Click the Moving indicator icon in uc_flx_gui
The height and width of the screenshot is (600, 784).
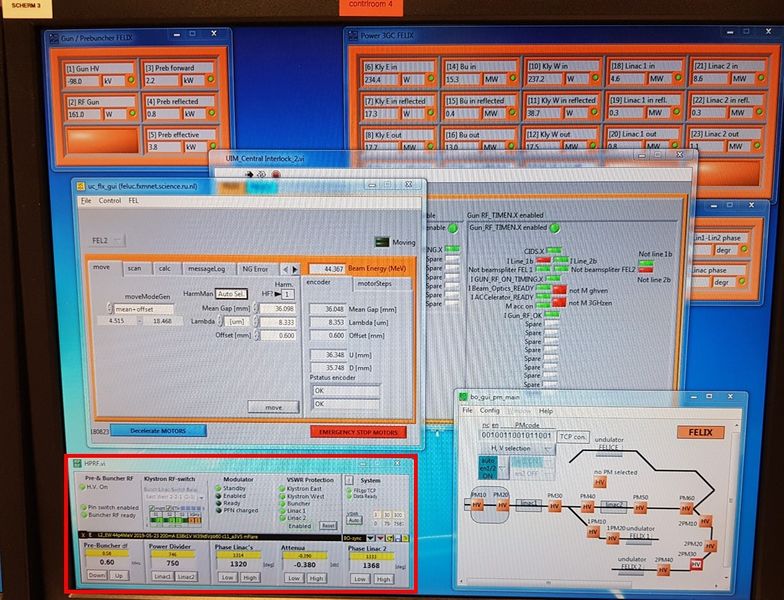[382, 242]
